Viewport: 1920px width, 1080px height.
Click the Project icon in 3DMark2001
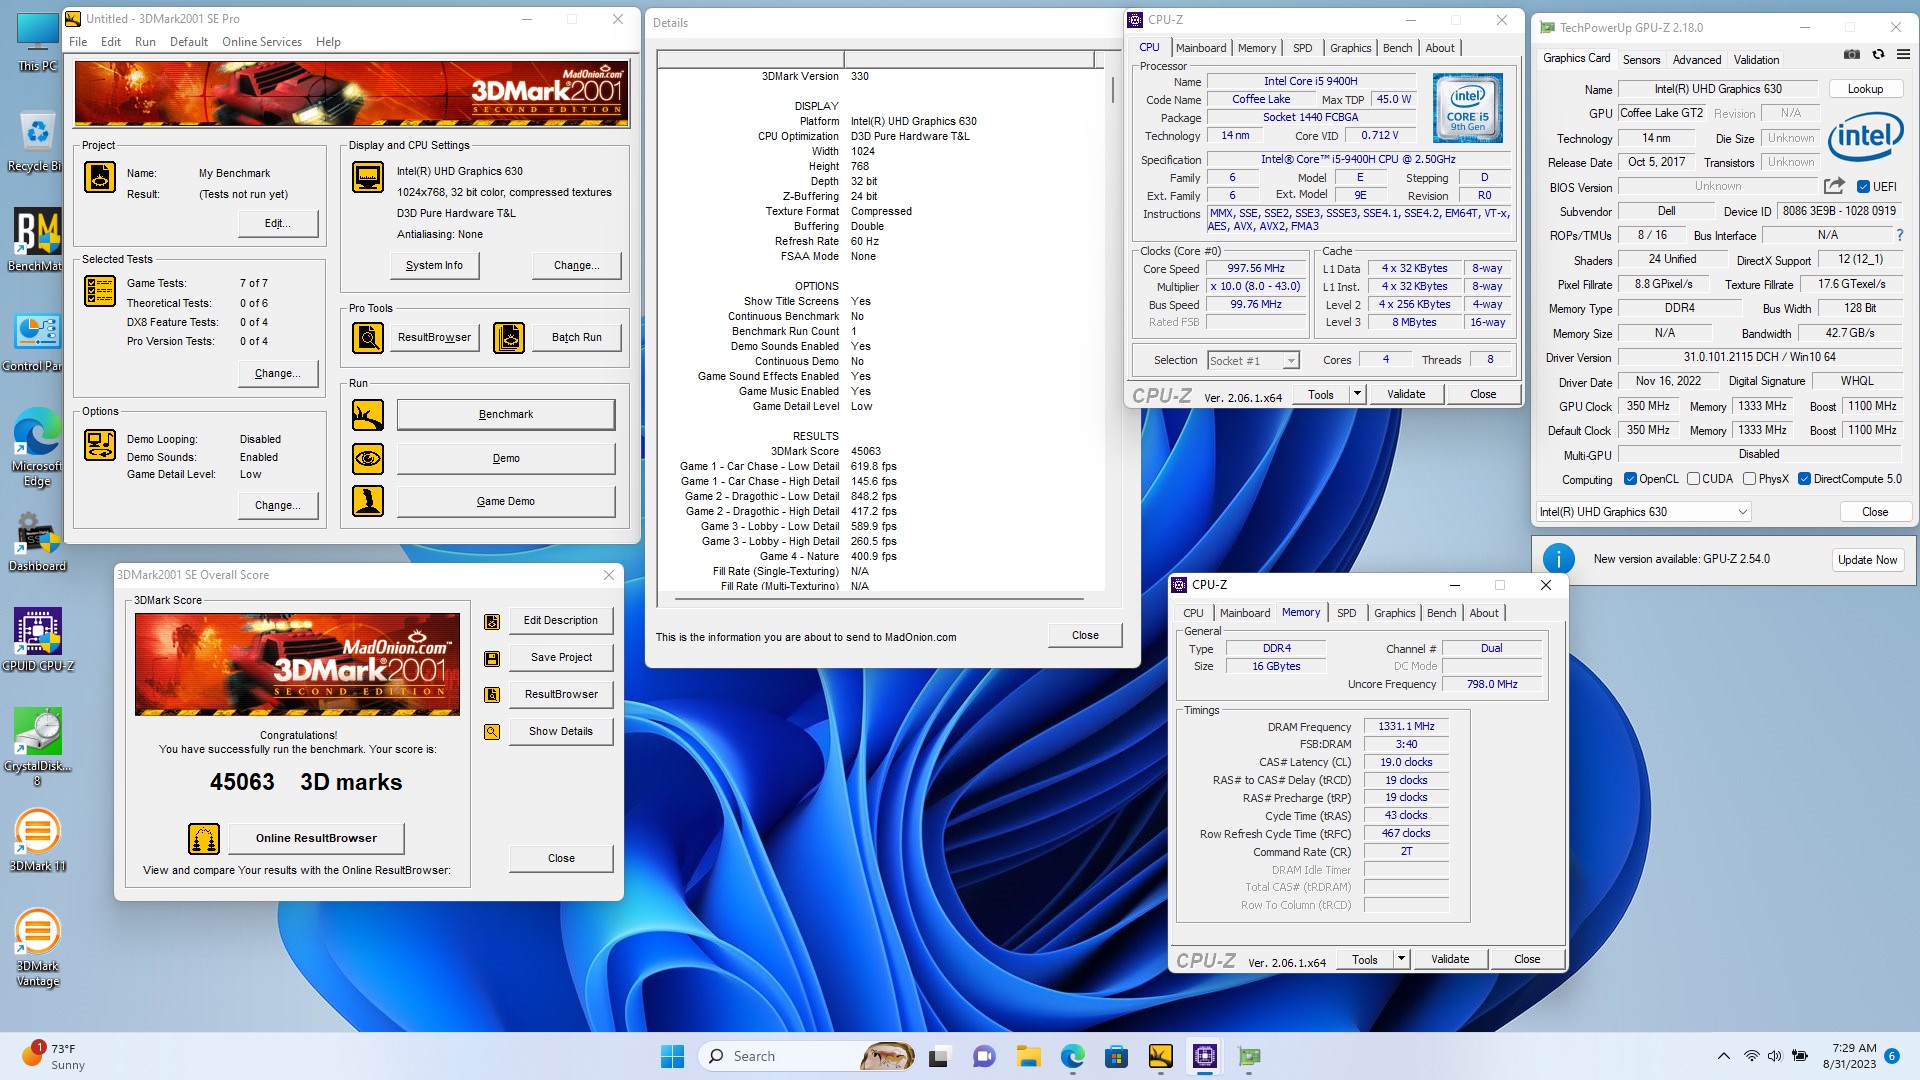point(99,177)
